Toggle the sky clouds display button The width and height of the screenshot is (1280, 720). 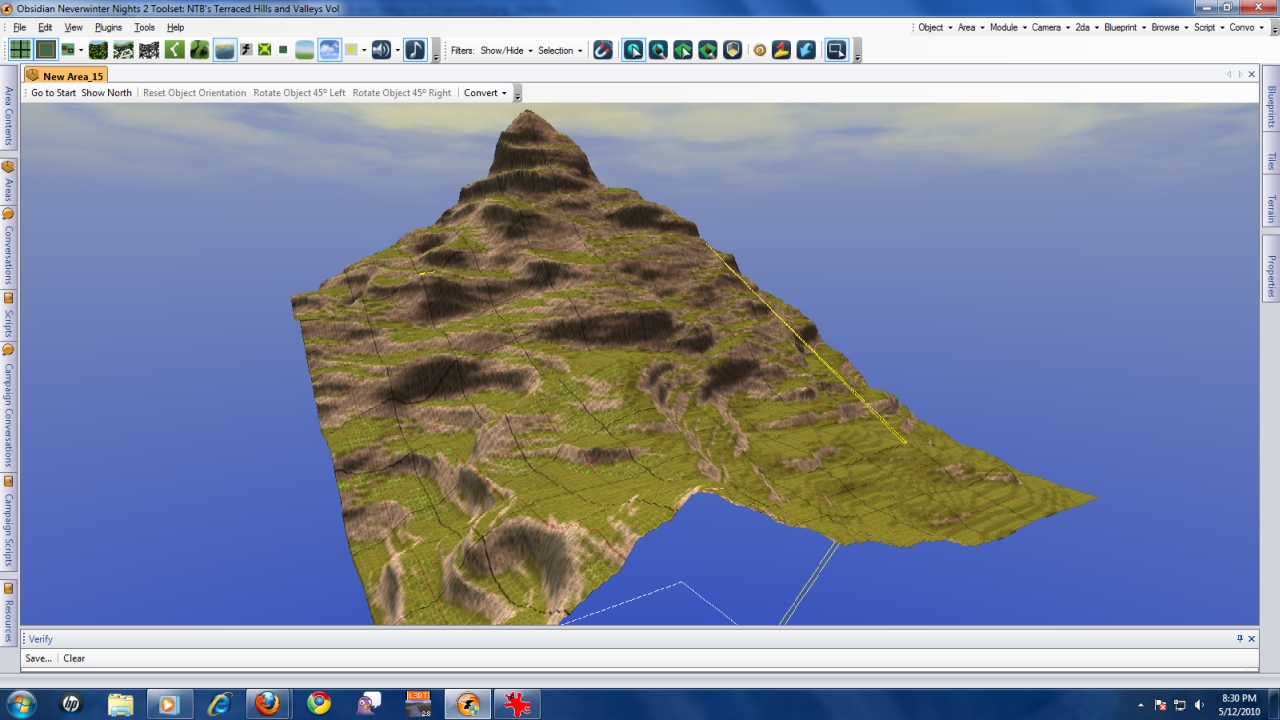pos(329,50)
